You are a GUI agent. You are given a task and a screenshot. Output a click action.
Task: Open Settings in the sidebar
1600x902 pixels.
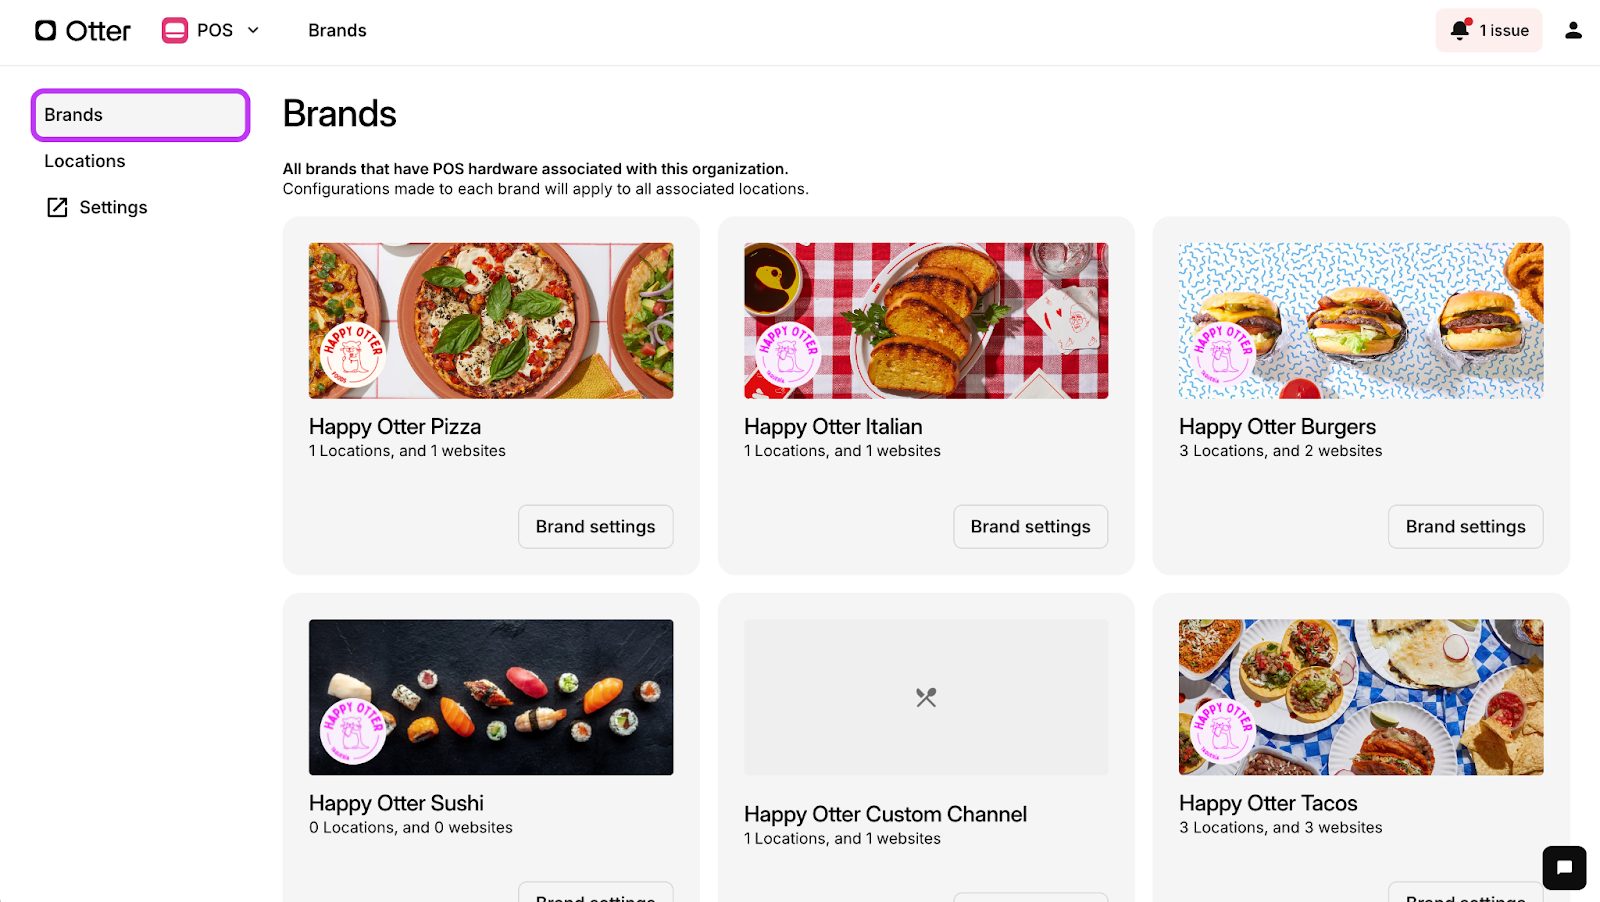click(x=113, y=207)
